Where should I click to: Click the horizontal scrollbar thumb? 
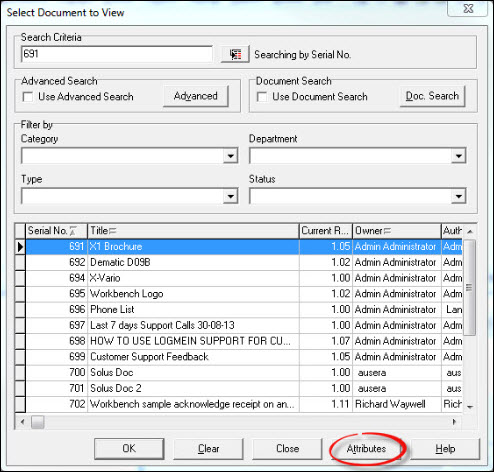pos(38,422)
